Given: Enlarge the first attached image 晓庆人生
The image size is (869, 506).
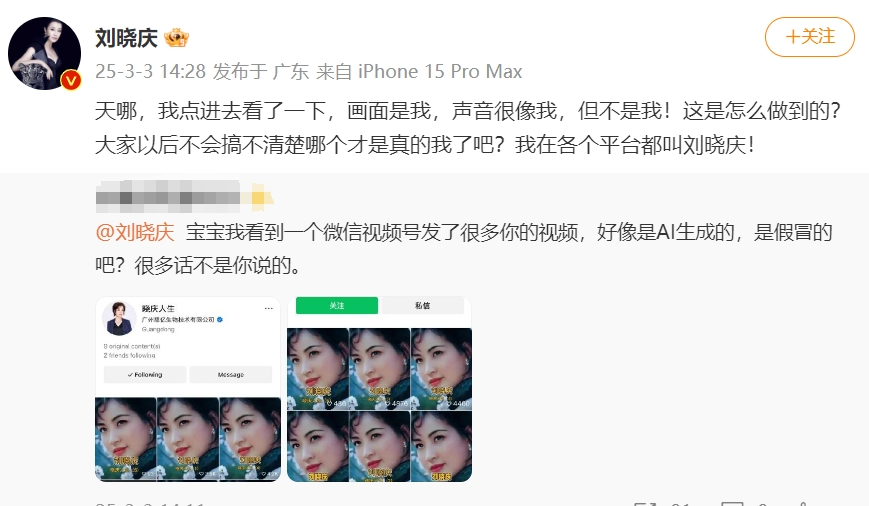Looking at the screenshot, I should [x=188, y=389].
